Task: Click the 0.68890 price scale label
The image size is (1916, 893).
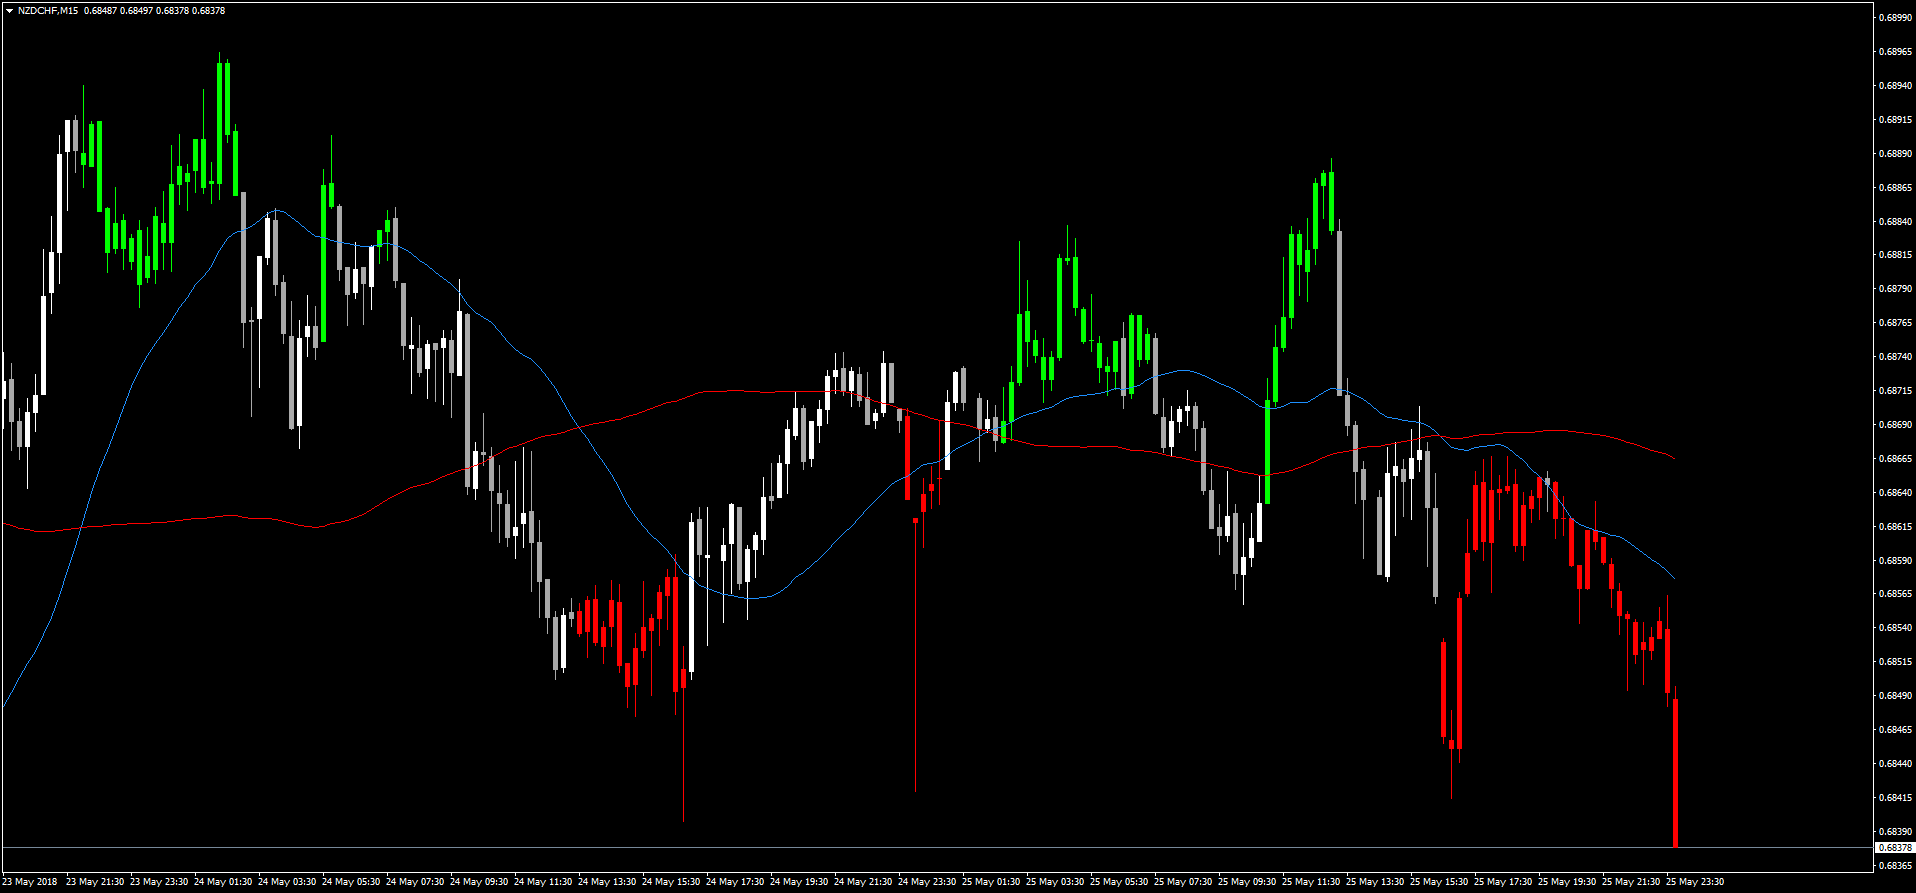Action: point(1895,154)
